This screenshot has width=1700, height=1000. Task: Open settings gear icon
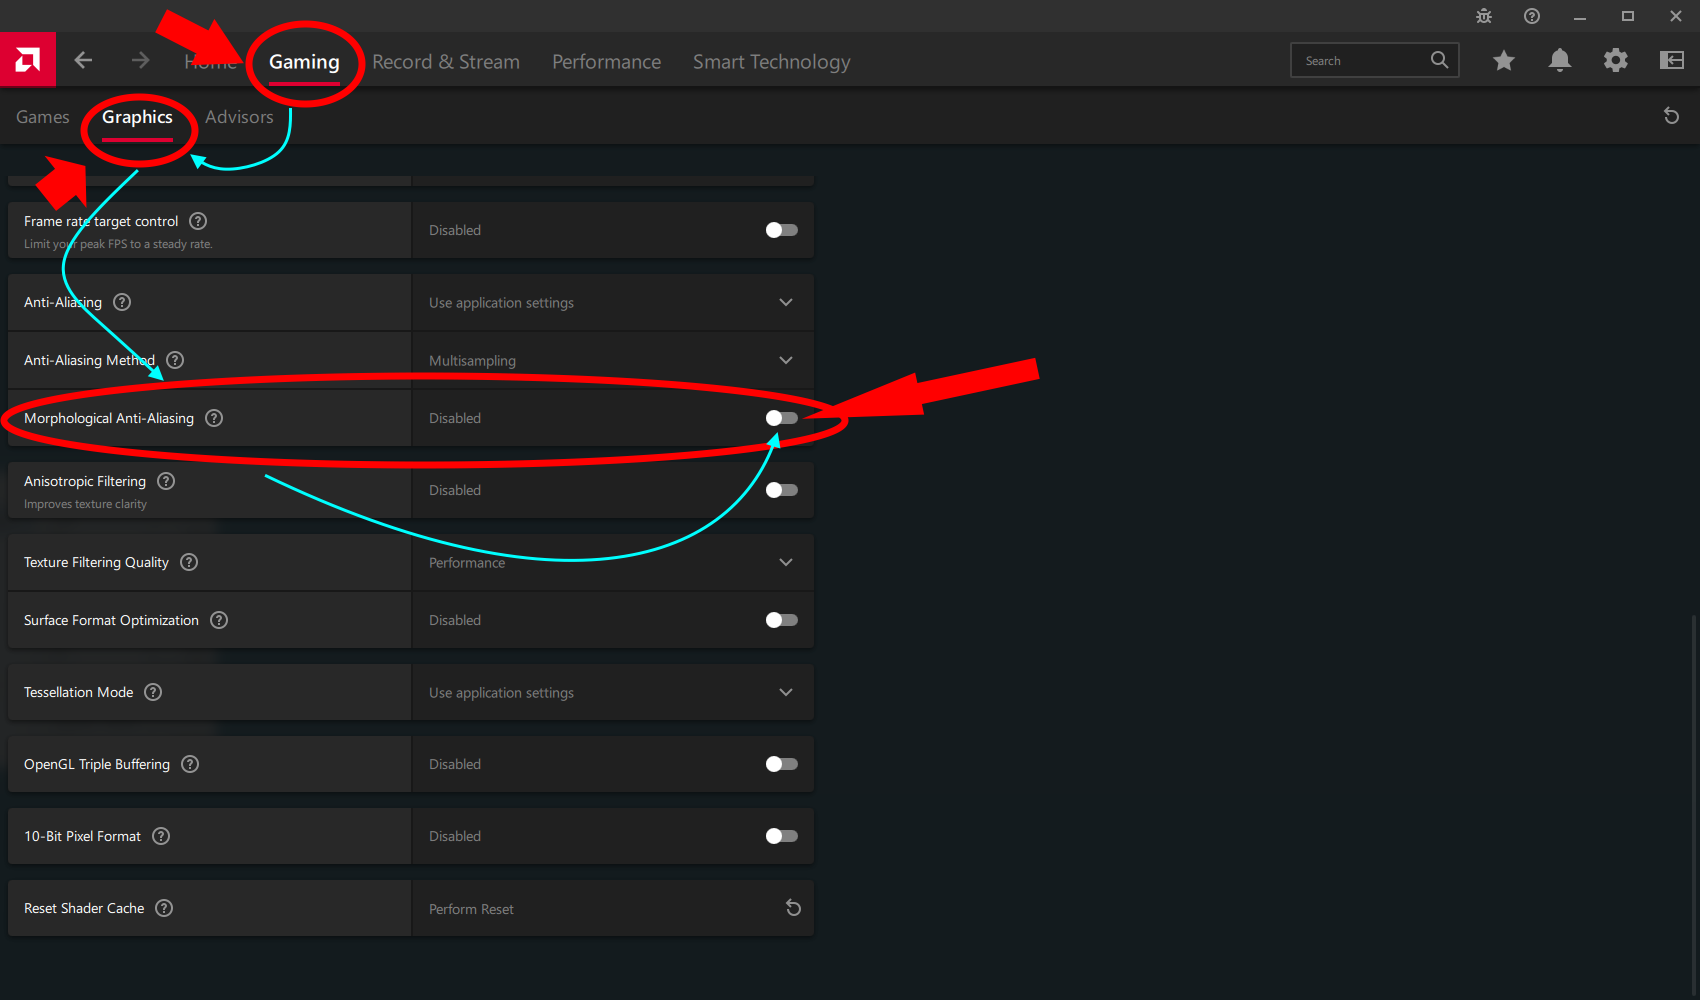[x=1616, y=61]
